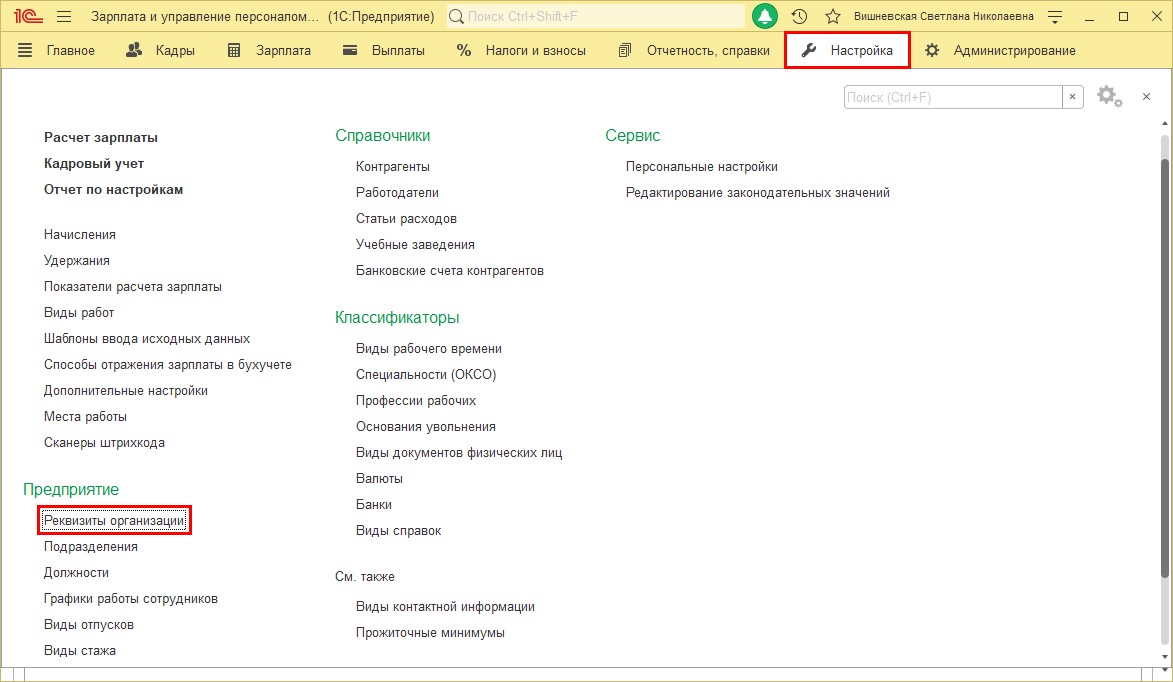
Task: Open the navigation settings gears icon
Action: coord(1109,96)
